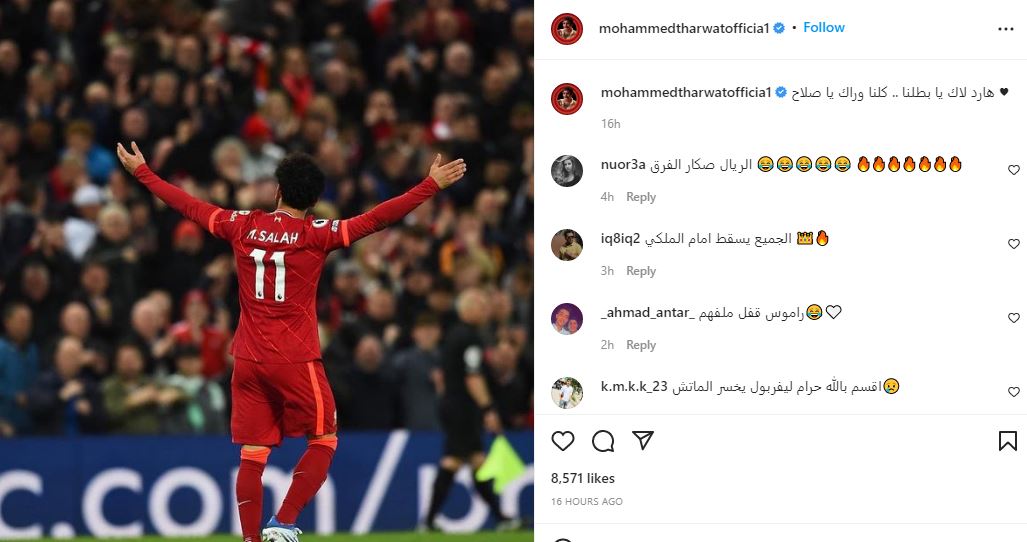The height and width of the screenshot is (542, 1027).
Task: Like _ahmad_antar_'s comment heart
Action: click(x=1013, y=318)
